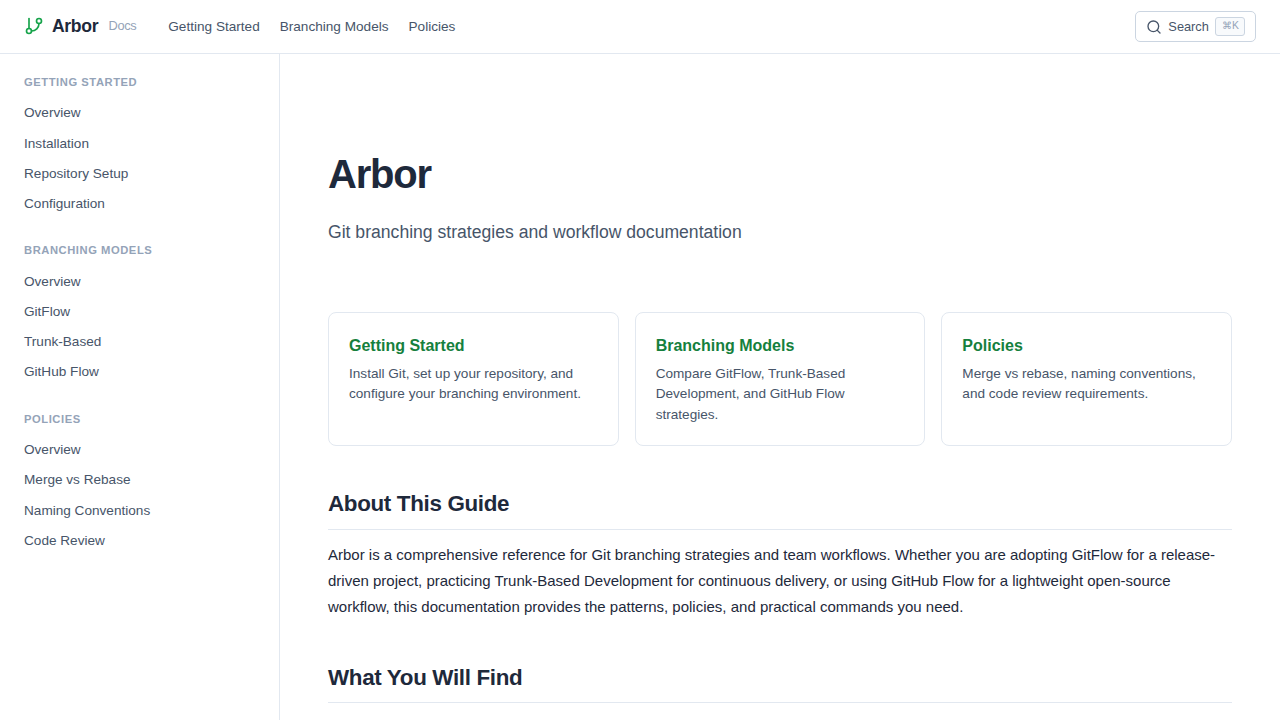Screen dimensions: 1280x720
Task: Click the Arbor branch logo icon
Action: pos(33,26)
